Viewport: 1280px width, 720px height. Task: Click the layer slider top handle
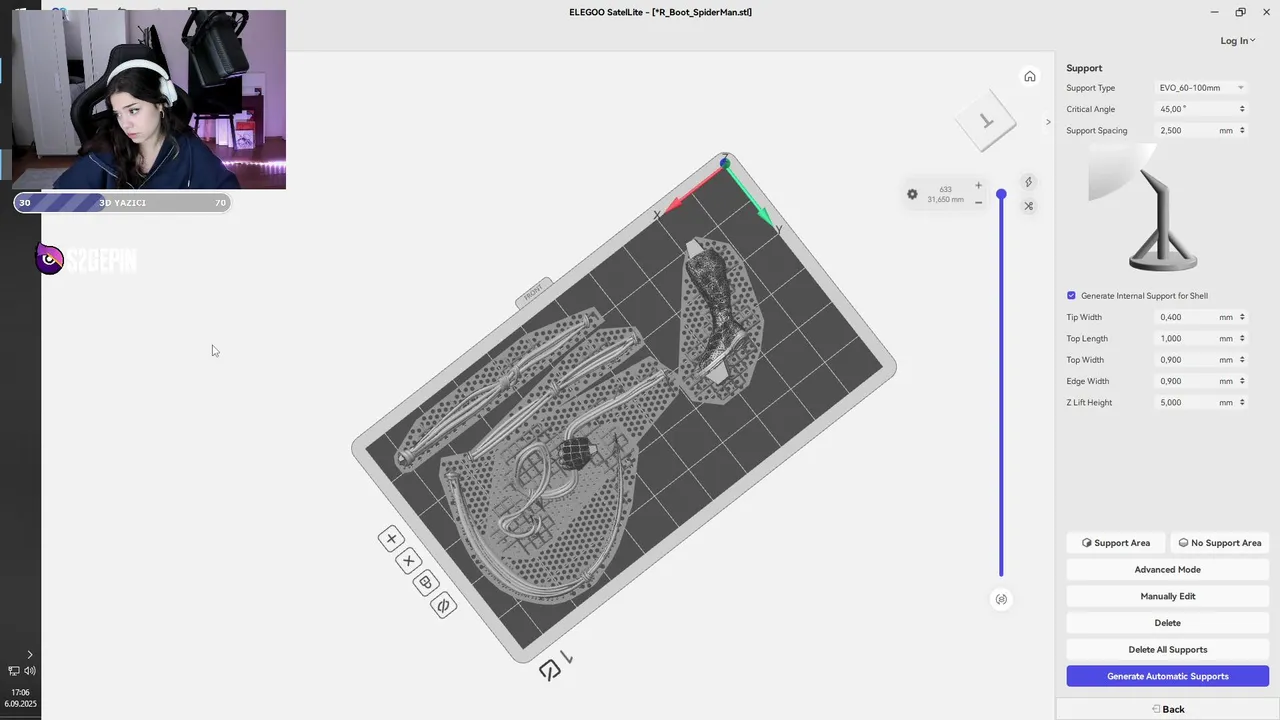(1001, 194)
